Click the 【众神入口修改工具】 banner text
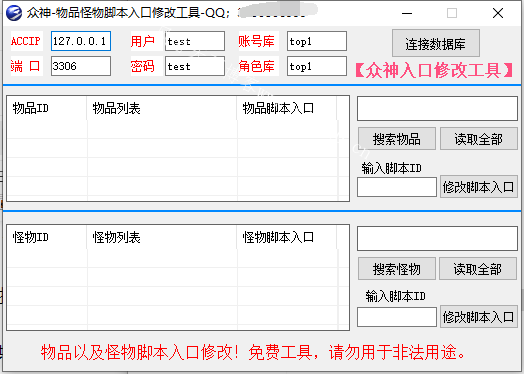The width and height of the screenshot is (524, 374). tap(434, 70)
